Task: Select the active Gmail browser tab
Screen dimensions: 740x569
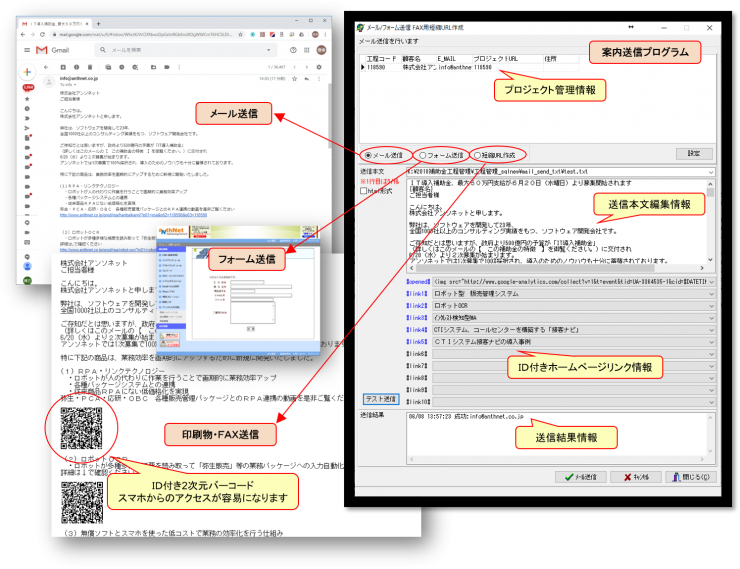Action: [x=55, y=23]
